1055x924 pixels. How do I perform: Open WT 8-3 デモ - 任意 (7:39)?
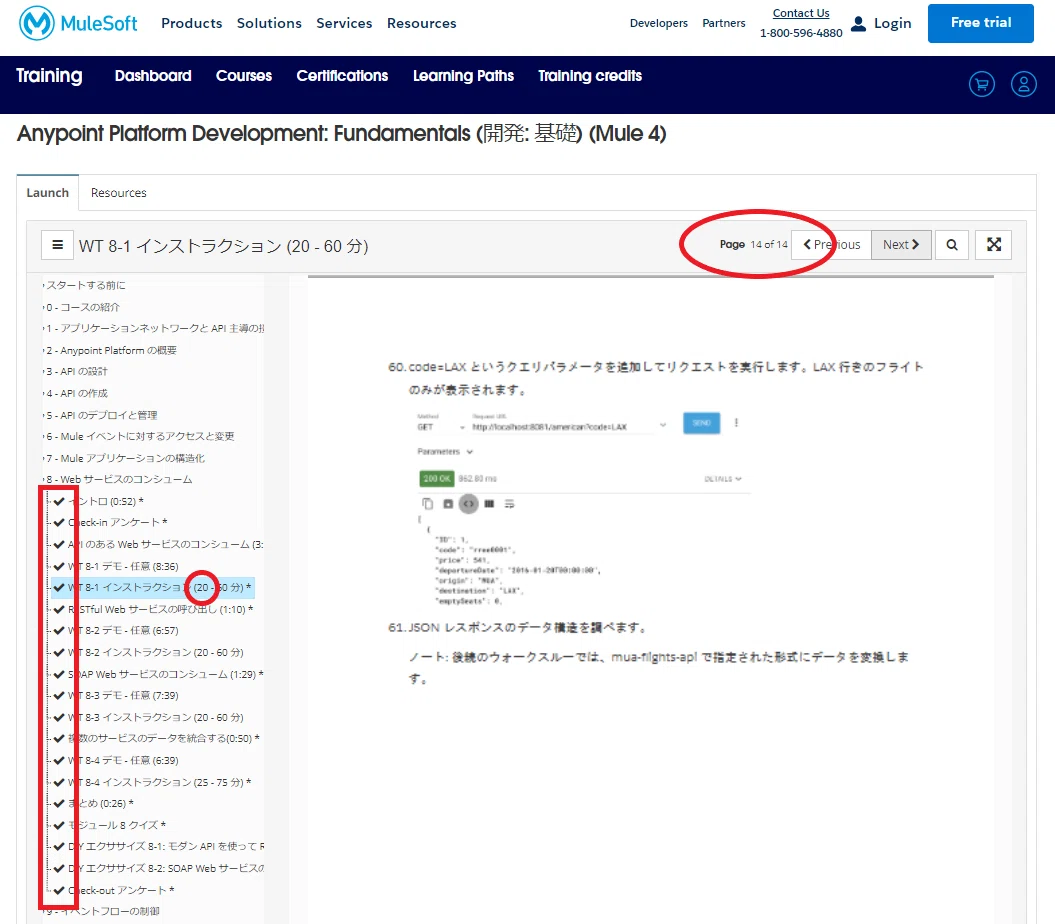(x=123, y=695)
